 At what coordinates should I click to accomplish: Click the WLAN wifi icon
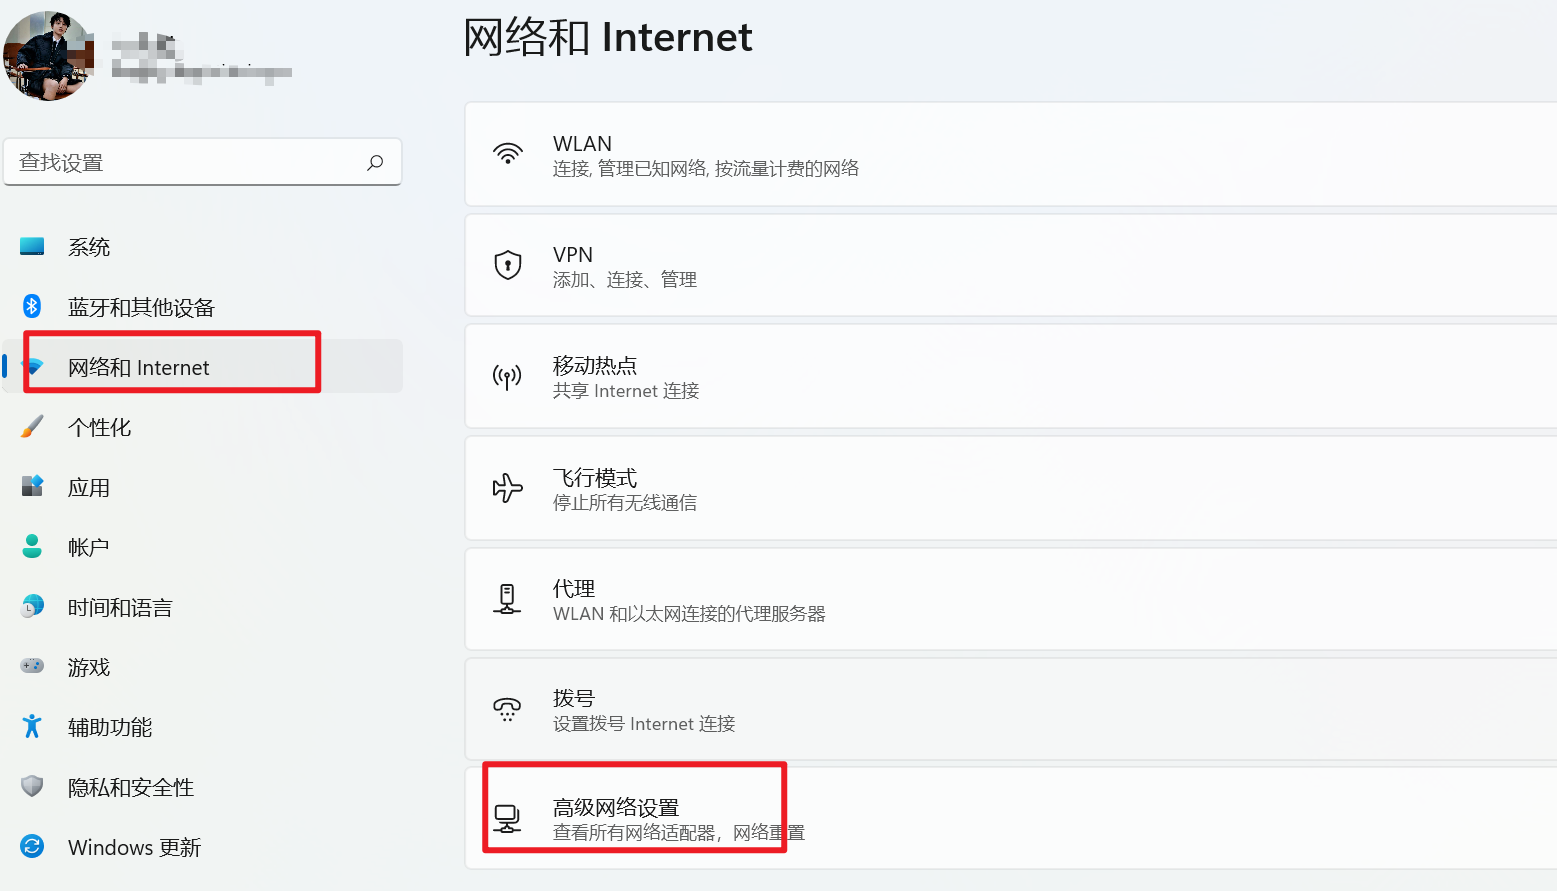[x=508, y=154]
